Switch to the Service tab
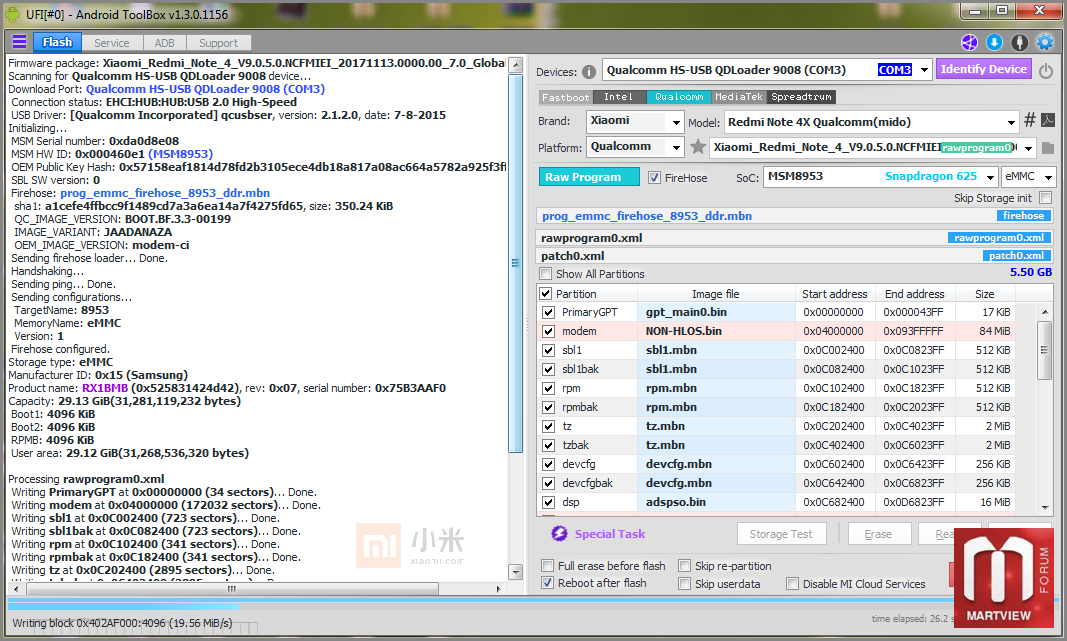Screen dimensions: 1067x641 tap(112, 43)
